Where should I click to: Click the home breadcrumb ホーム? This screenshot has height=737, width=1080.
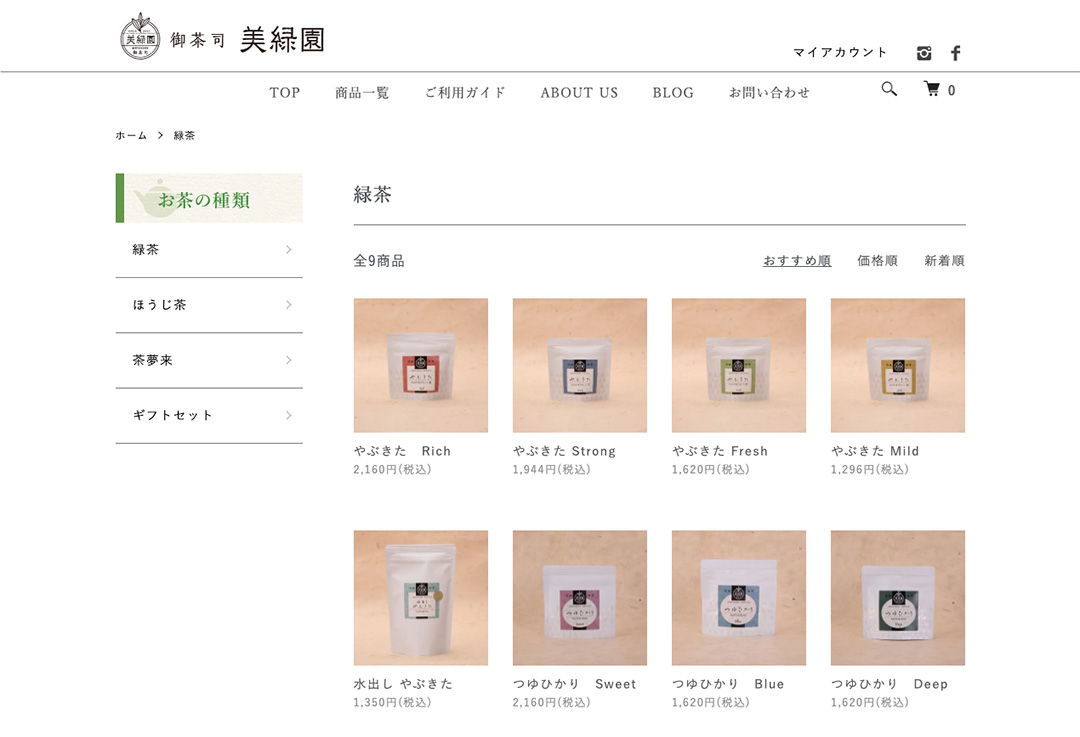click(131, 136)
